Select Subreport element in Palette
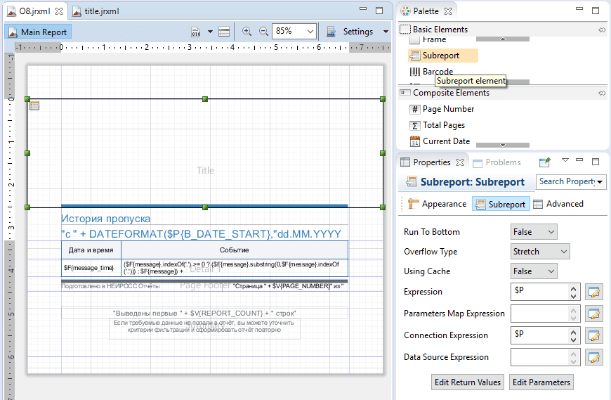This screenshot has height=400, width=611. click(x=443, y=55)
